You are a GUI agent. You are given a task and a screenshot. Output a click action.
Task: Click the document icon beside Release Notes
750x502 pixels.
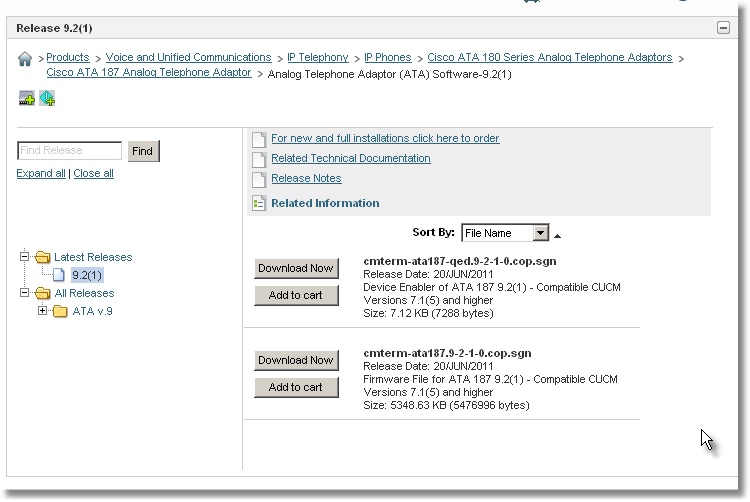tap(259, 179)
